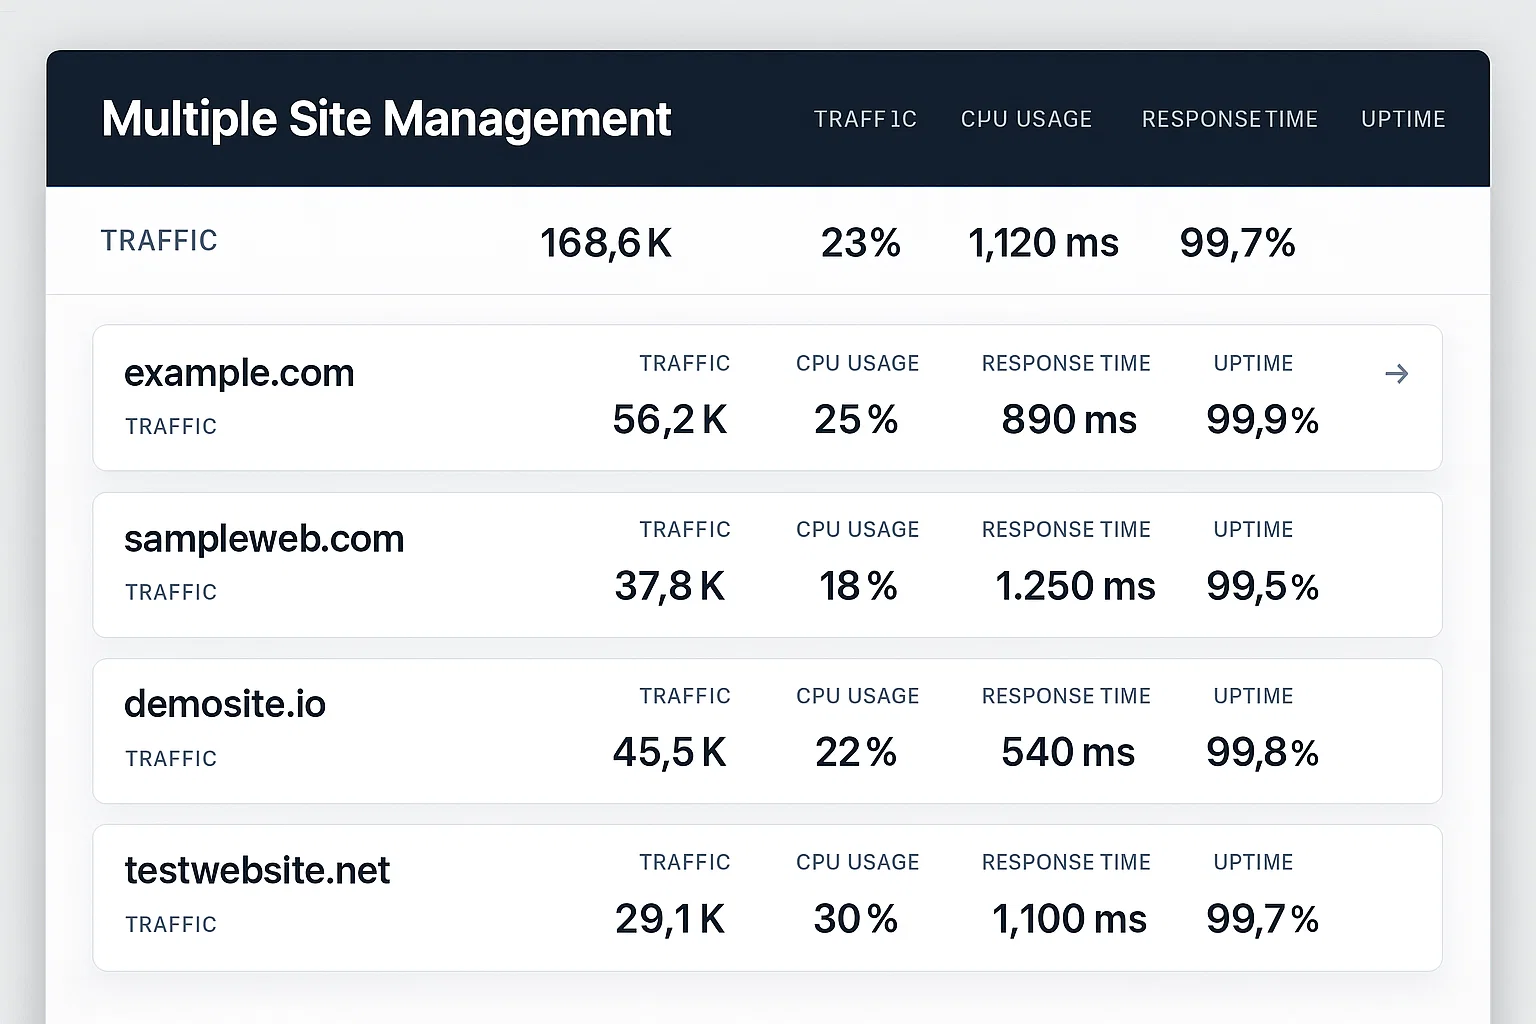Click the Multiple Site Management title

[x=386, y=119]
